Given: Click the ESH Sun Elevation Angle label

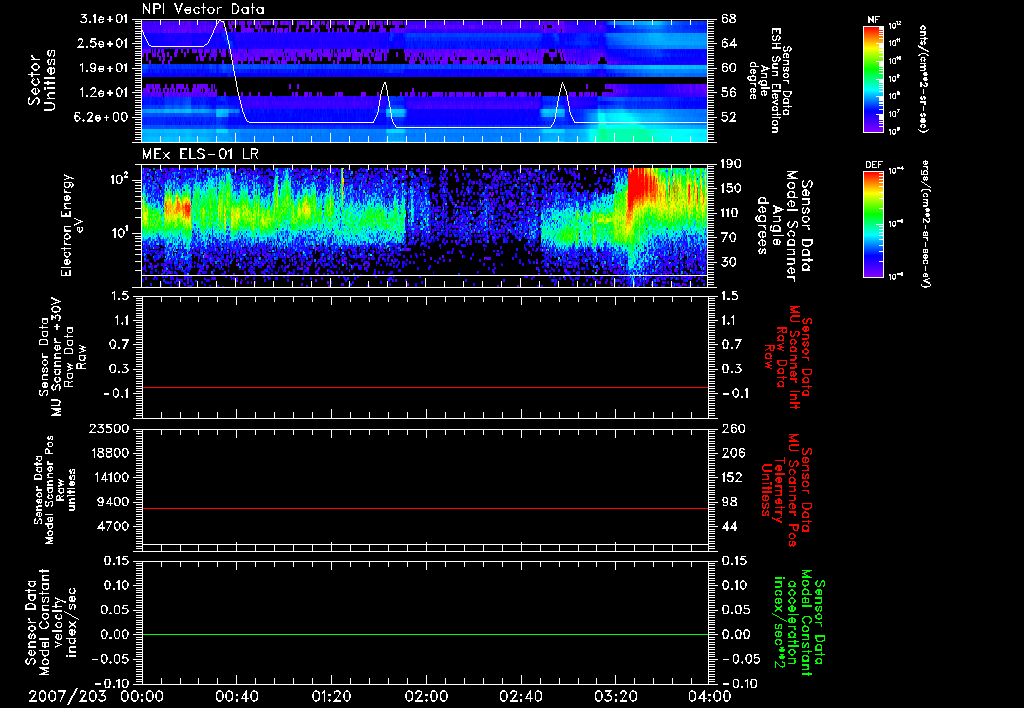Looking at the screenshot, I should pos(770,80).
